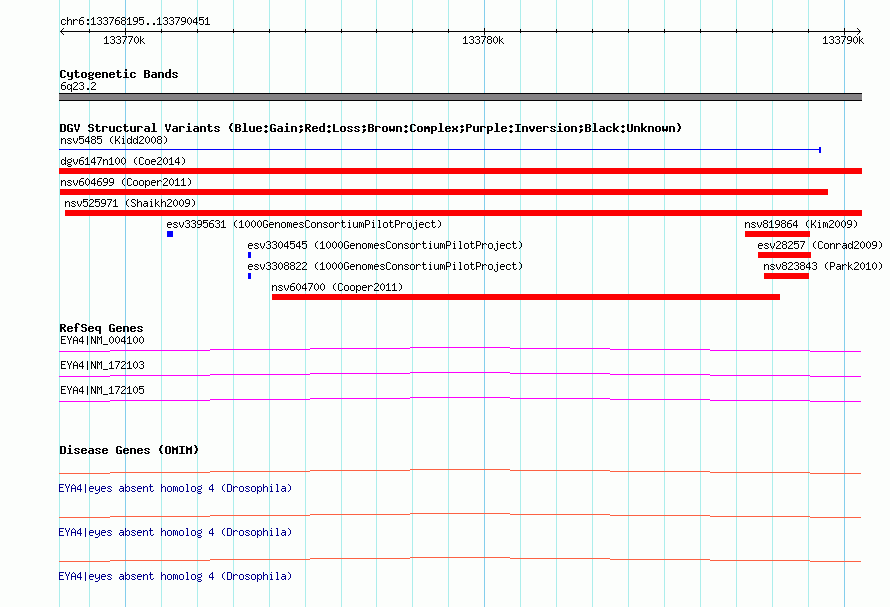Viewport: 890px width, 607px height.
Task: Click the nsv819864 (Kim2009) label text
Action: pyautogui.click(x=801, y=224)
